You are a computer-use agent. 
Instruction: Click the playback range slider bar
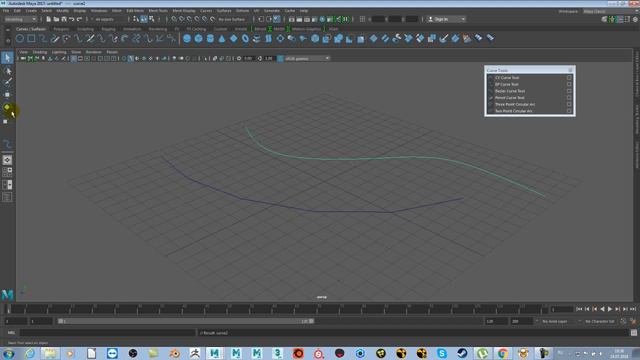coord(186,321)
